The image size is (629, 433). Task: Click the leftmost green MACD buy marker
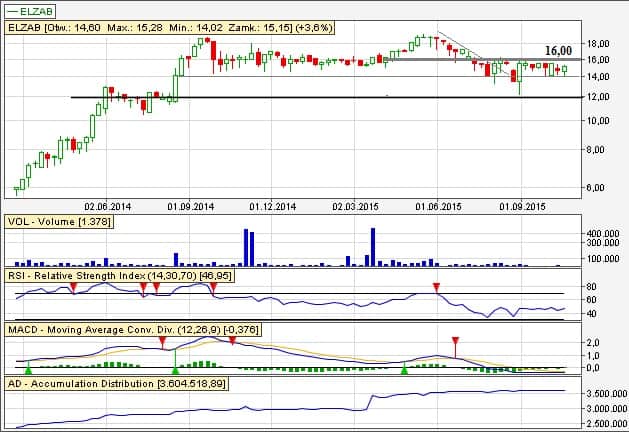(28, 370)
